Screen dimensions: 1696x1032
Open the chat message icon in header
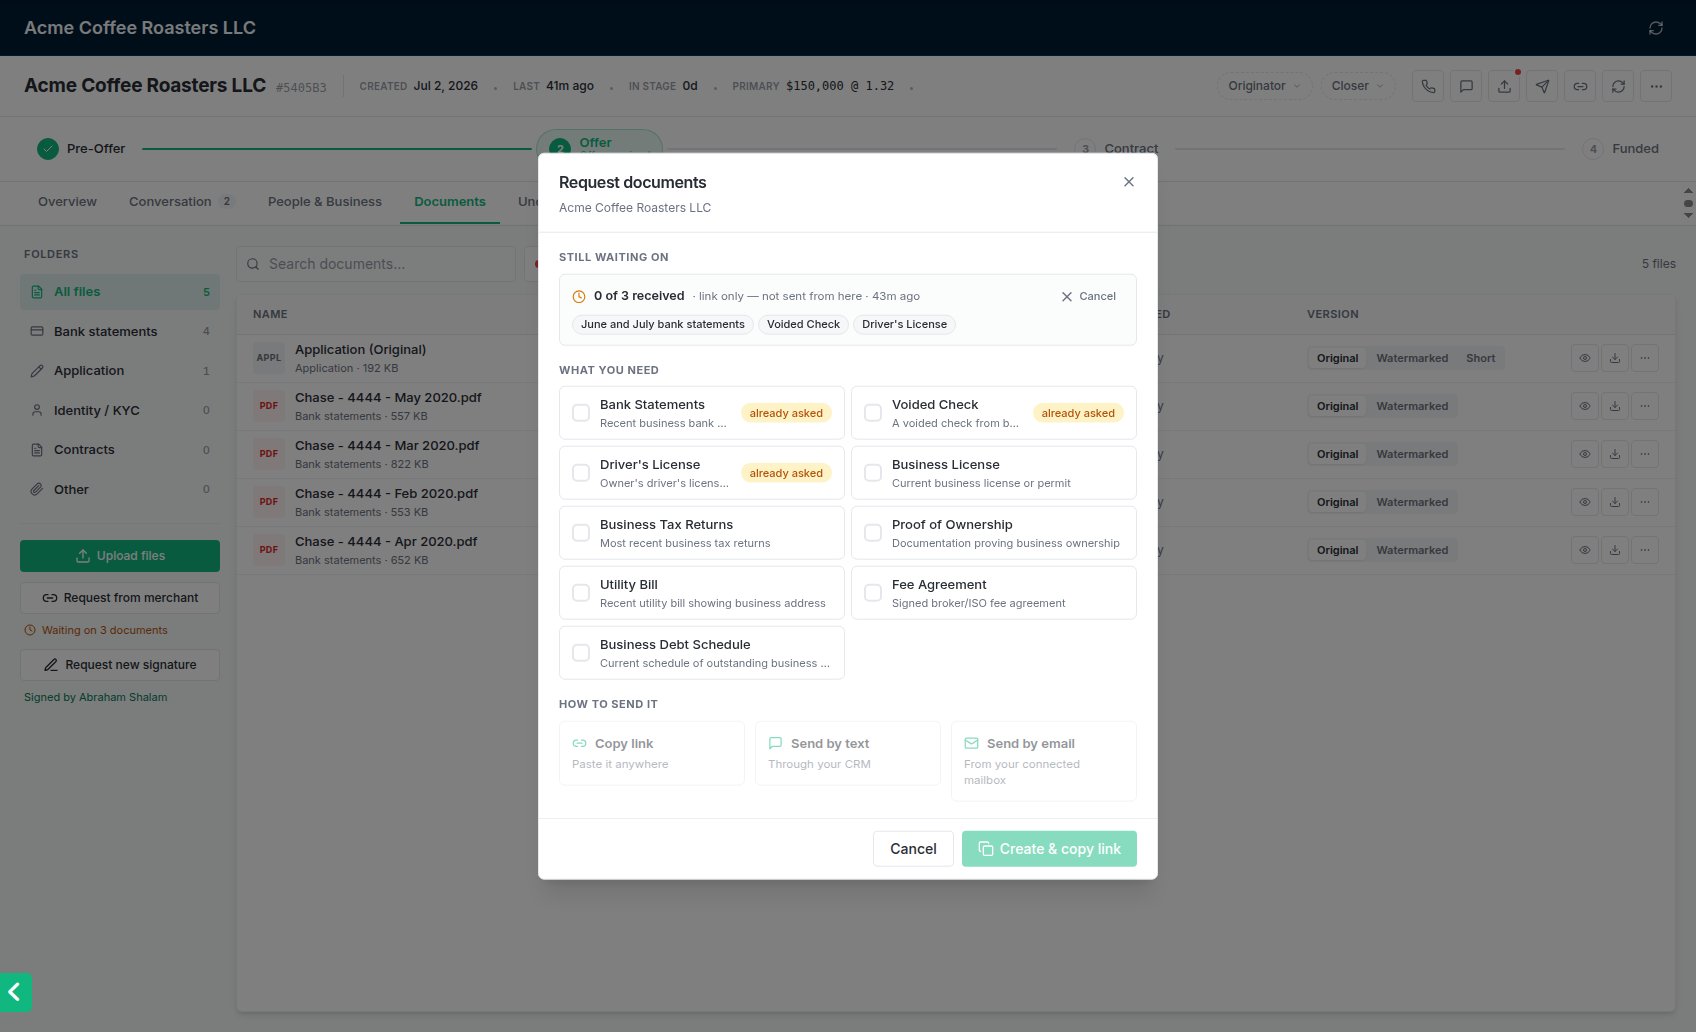pos(1466,86)
